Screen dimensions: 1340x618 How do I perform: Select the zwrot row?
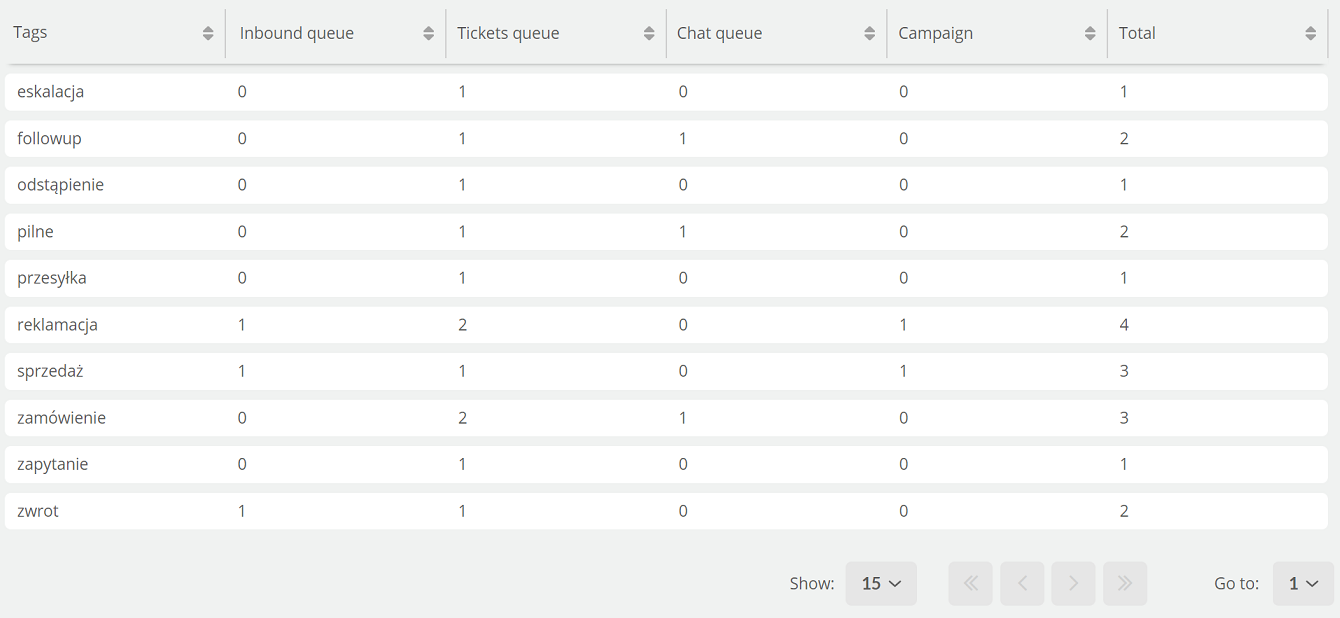(666, 511)
